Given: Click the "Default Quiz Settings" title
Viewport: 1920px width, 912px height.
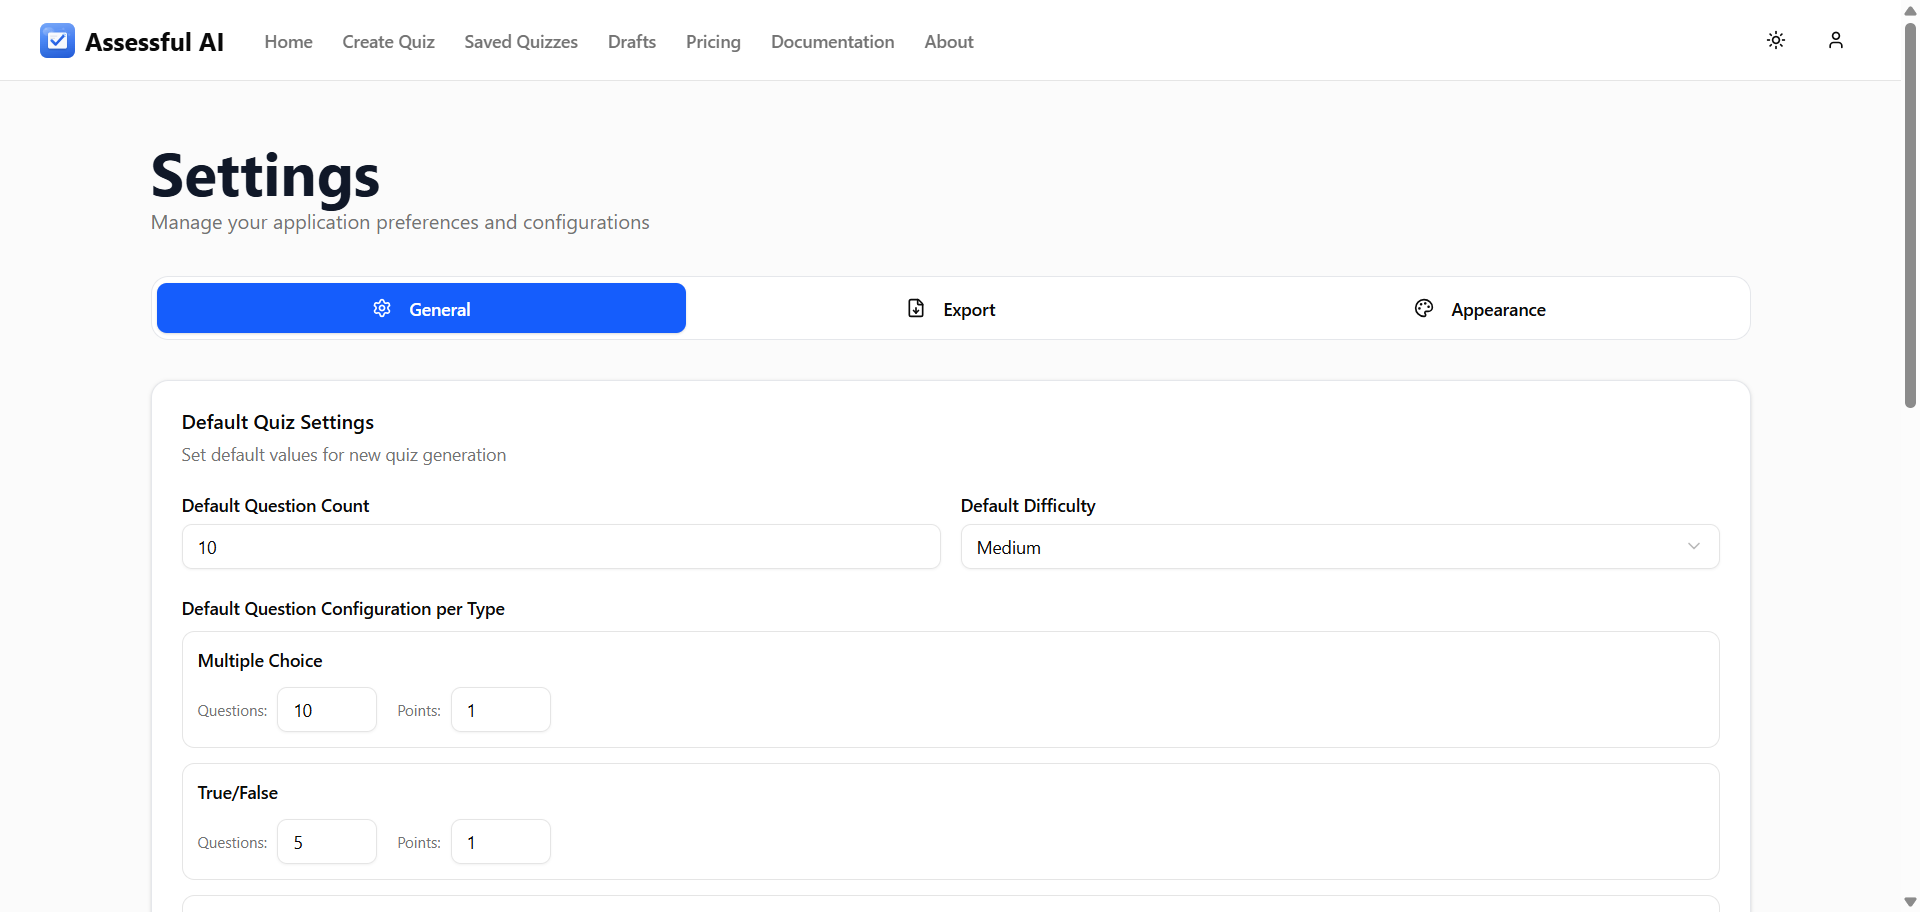Looking at the screenshot, I should pyautogui.click(x=278, y=422).
